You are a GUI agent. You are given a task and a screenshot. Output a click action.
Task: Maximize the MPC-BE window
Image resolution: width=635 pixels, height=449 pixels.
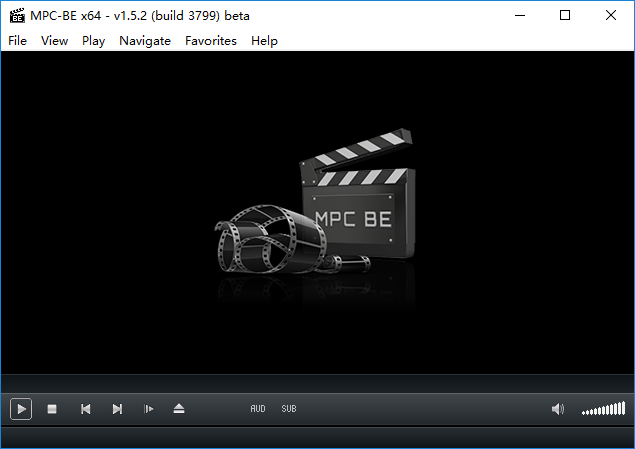(x=565, y=15)
